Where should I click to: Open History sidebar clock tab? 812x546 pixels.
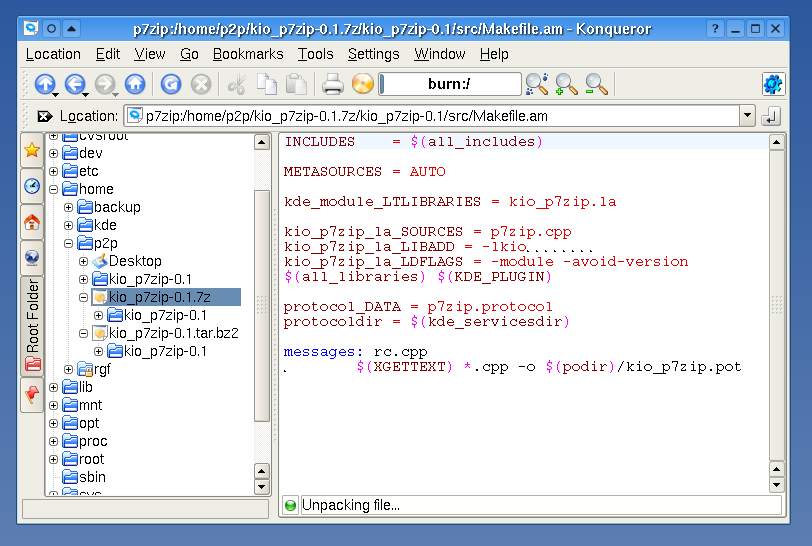[32, 186]
